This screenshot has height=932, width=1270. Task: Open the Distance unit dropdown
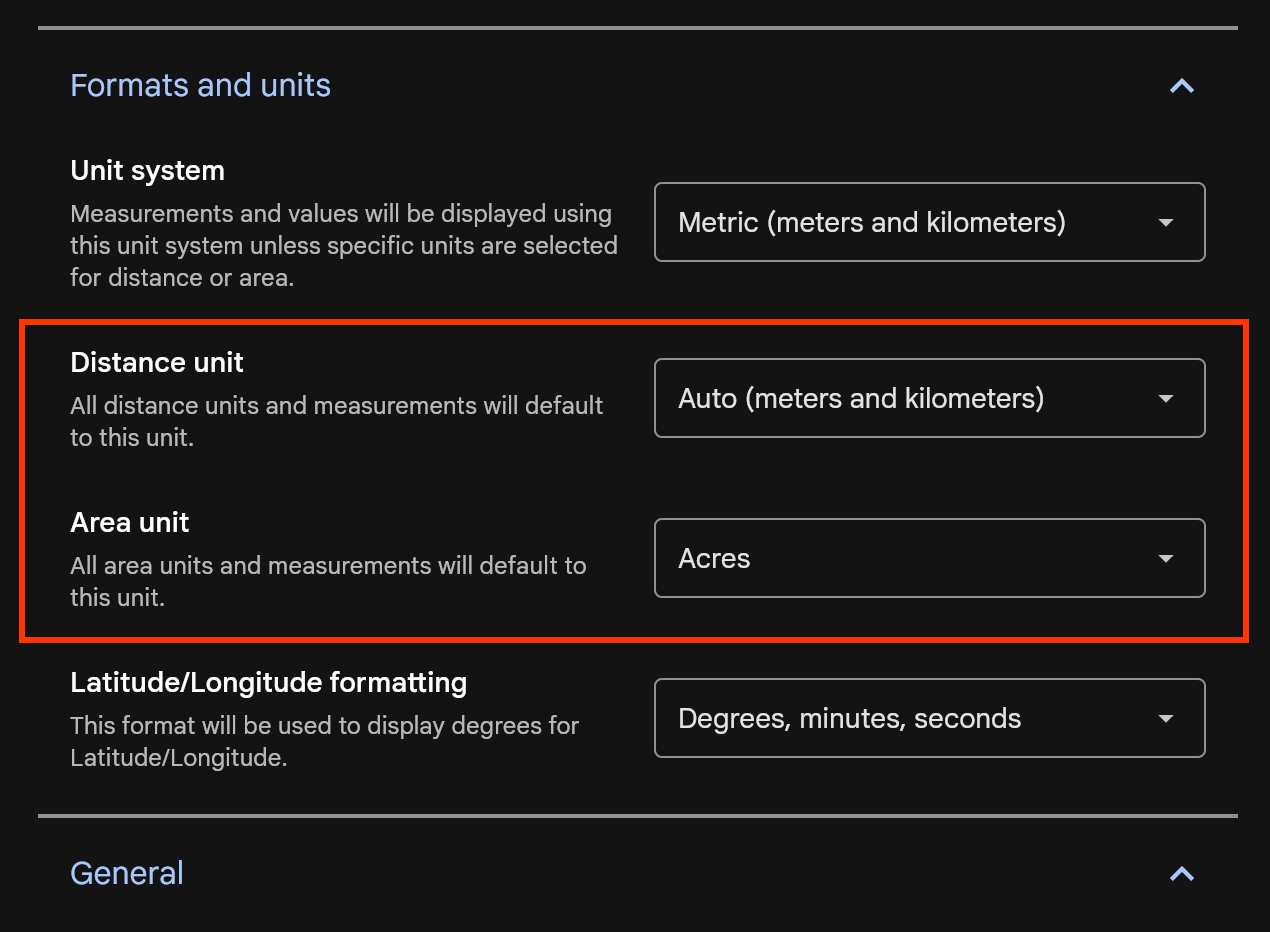(930, 398)
